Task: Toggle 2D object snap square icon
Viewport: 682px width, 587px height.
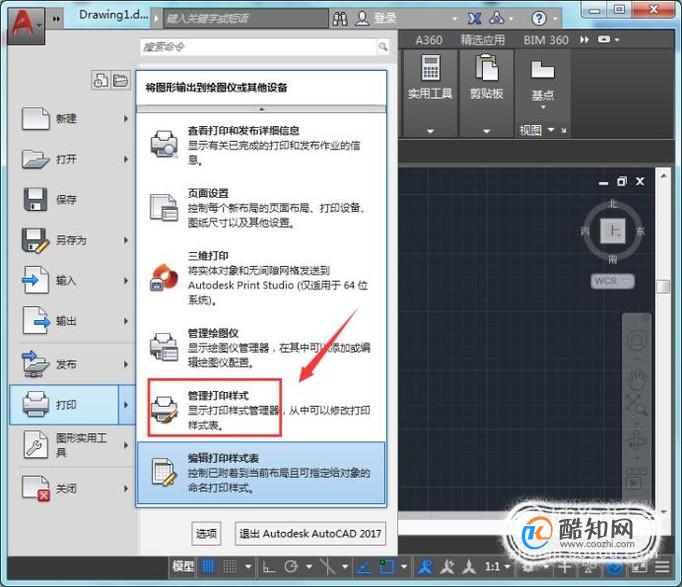Action: (386, 567)
